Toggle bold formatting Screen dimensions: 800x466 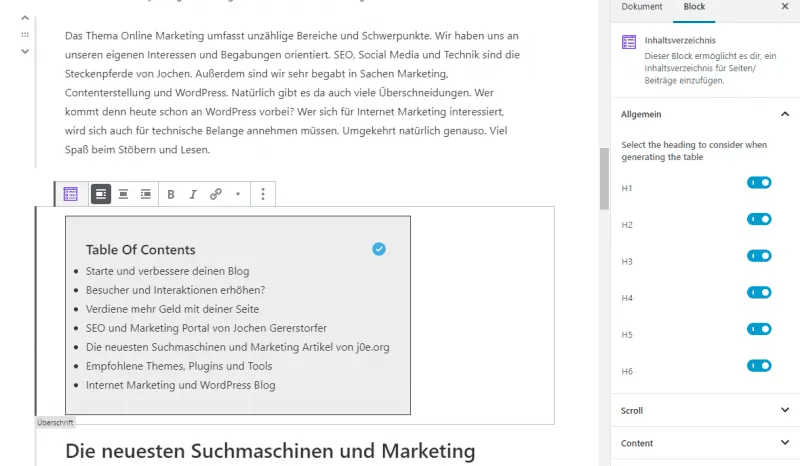171,194
